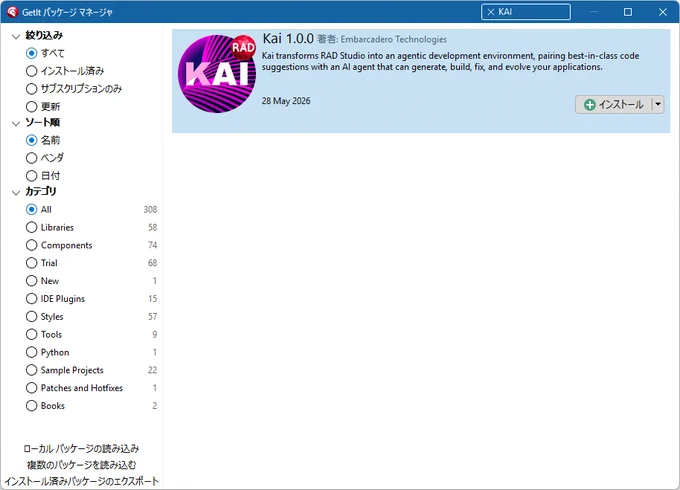Close the GetIt package manager window
The image size is (680, 490).
click(x=663, y=12)
